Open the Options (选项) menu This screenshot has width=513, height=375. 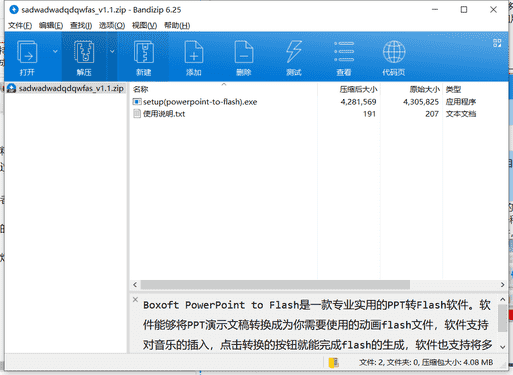[x=112, y=26]
